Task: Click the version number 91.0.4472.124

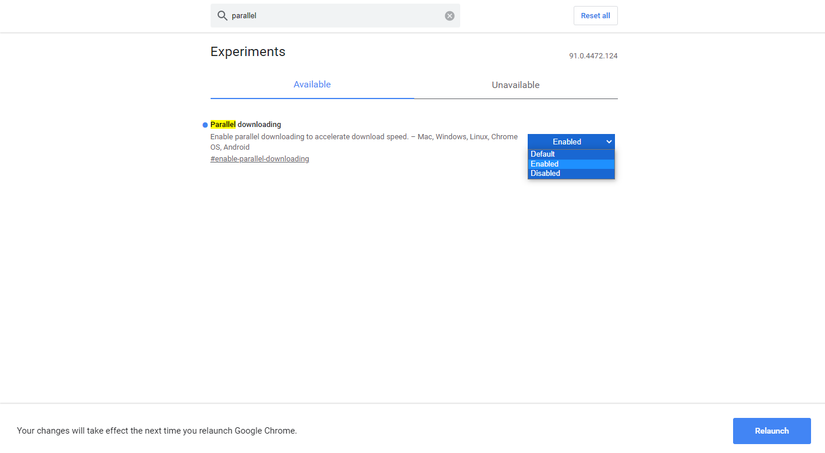Action: [593, 56]
